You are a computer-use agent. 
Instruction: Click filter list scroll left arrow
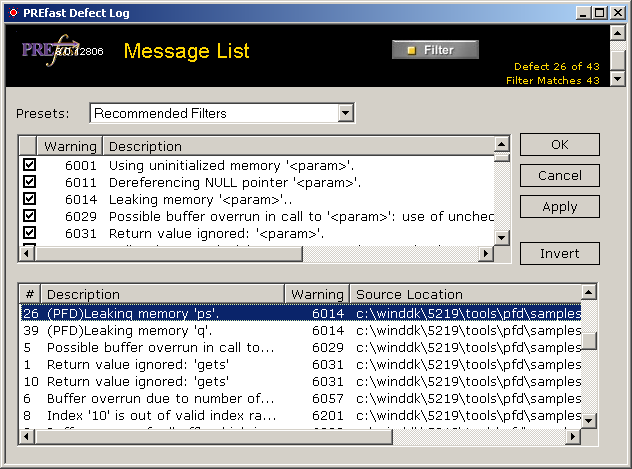coord(27,253)
